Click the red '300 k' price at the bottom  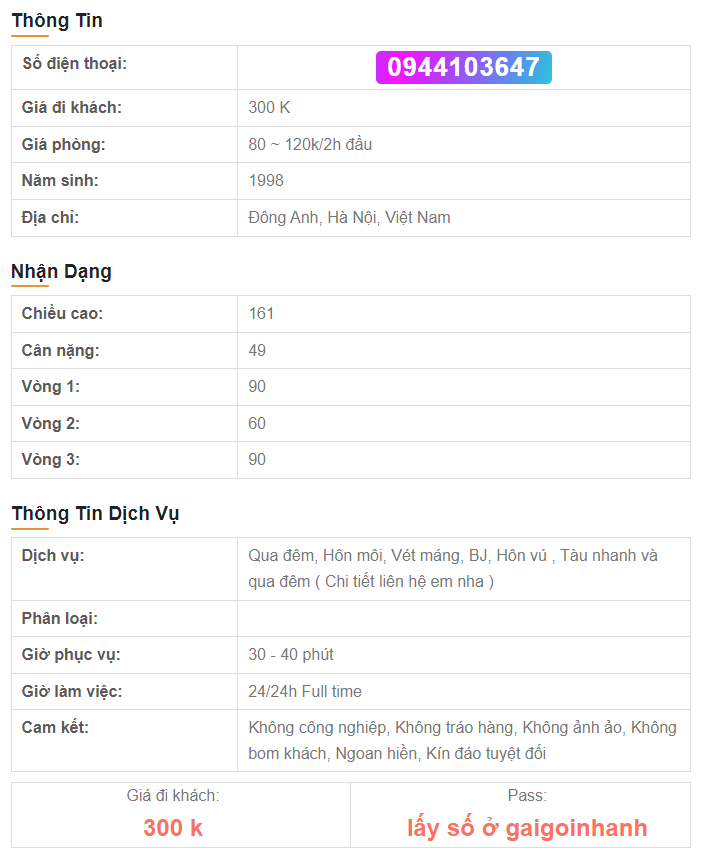pos(173,828)
